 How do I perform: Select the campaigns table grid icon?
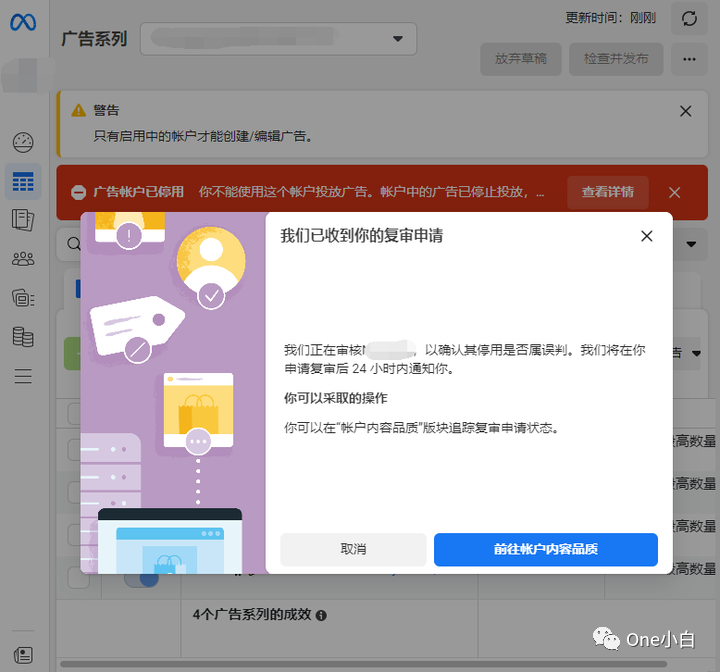click(23, 181)
